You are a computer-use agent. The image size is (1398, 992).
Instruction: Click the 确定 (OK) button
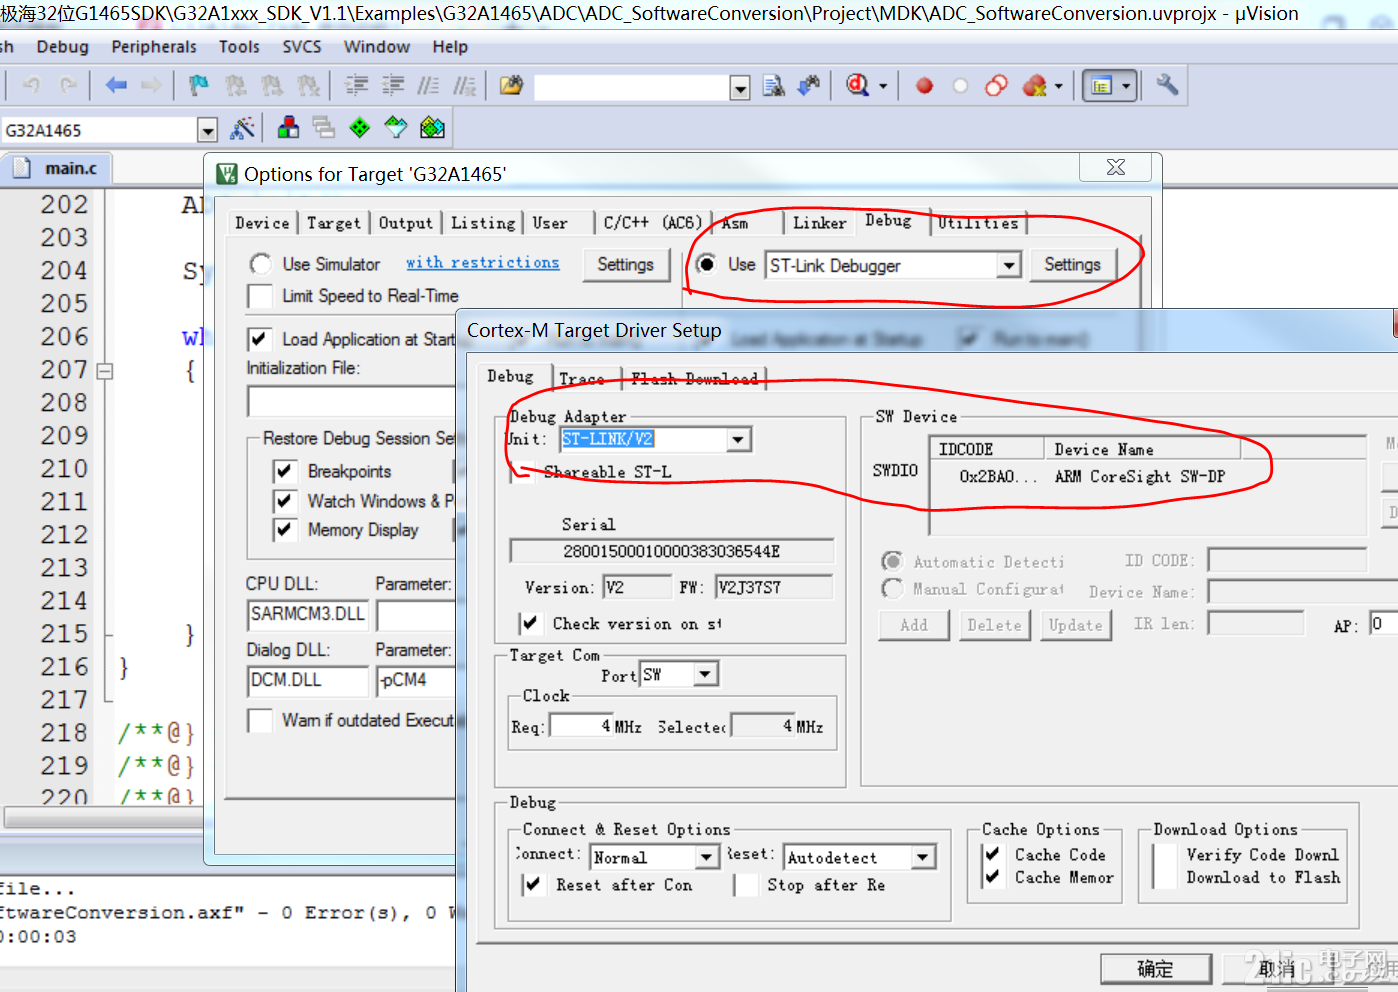[x=1156, y=968]
